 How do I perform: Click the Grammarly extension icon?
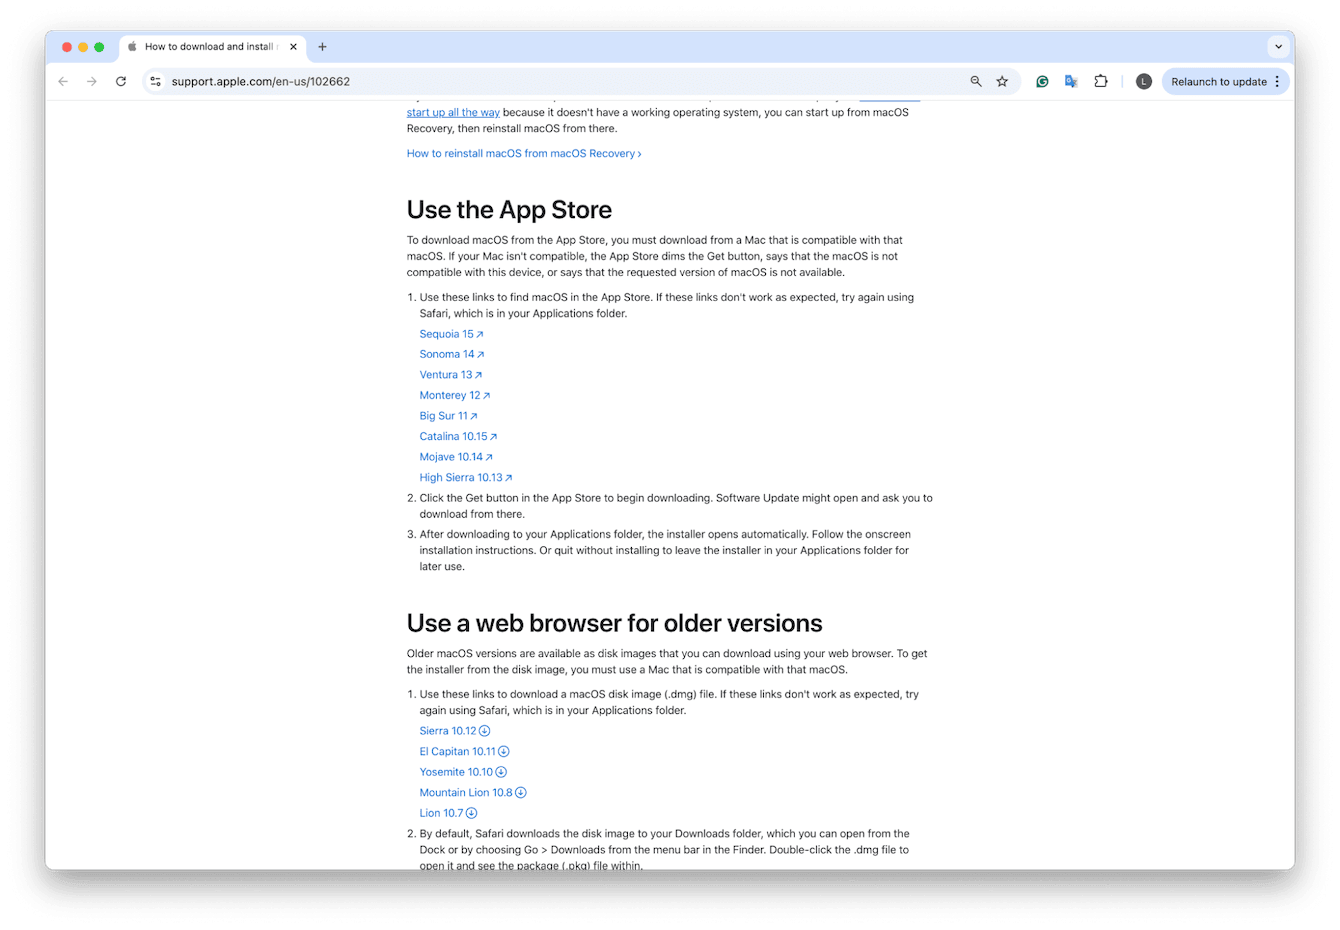pyautogui.click(x=1042, y=81)
